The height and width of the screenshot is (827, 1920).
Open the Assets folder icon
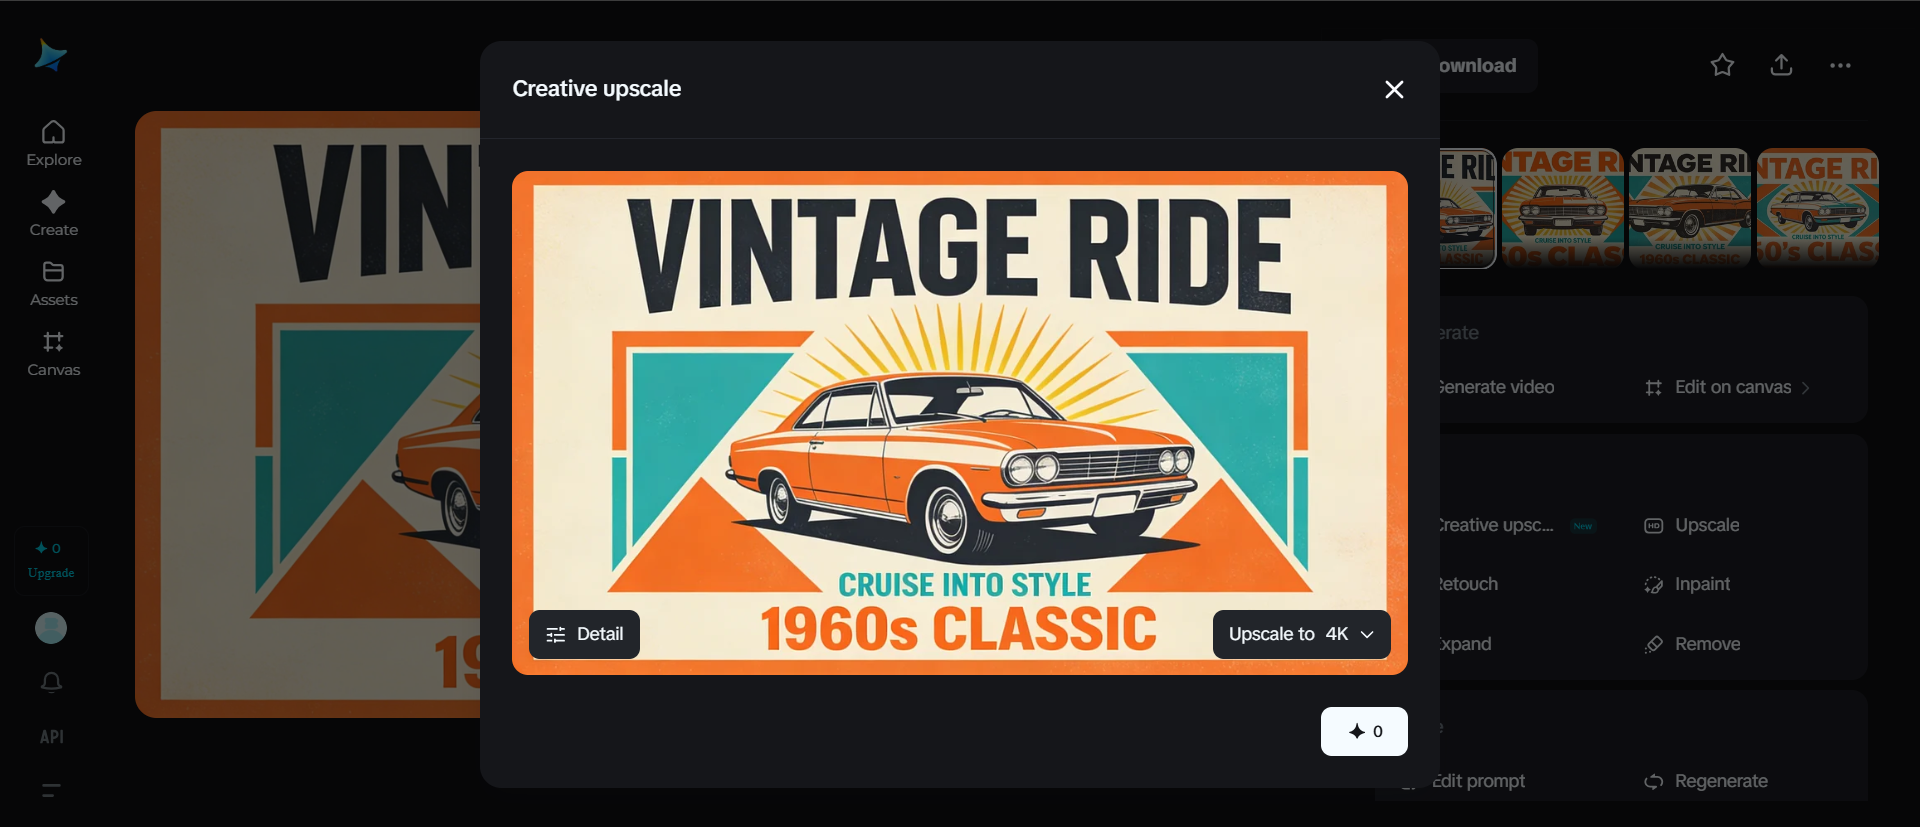point(54,272)
